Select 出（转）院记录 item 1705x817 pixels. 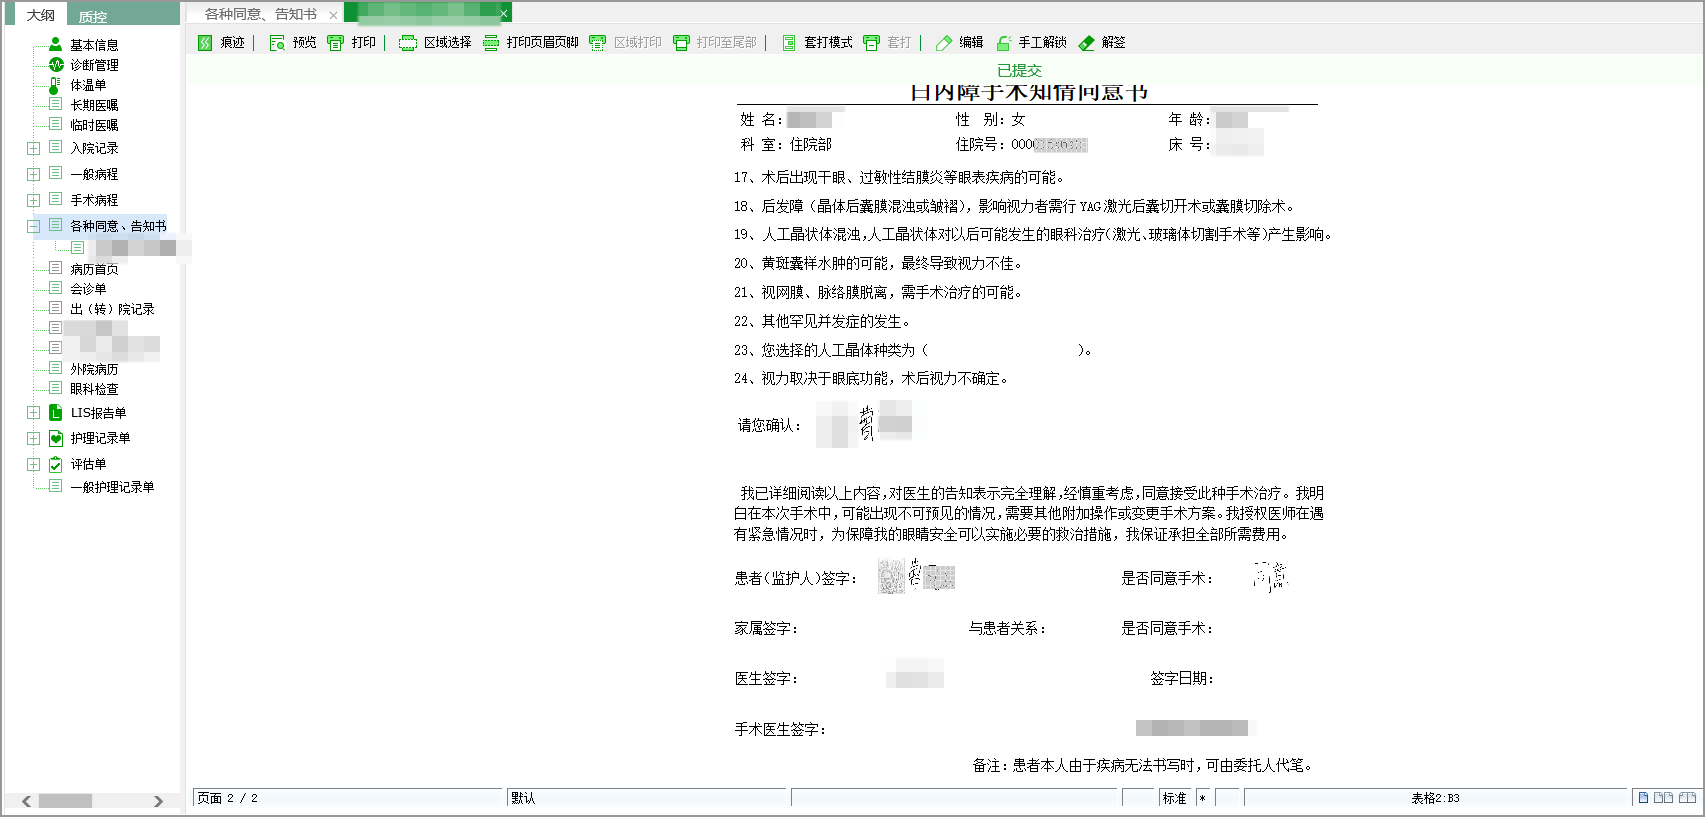(x=112, y=309)
